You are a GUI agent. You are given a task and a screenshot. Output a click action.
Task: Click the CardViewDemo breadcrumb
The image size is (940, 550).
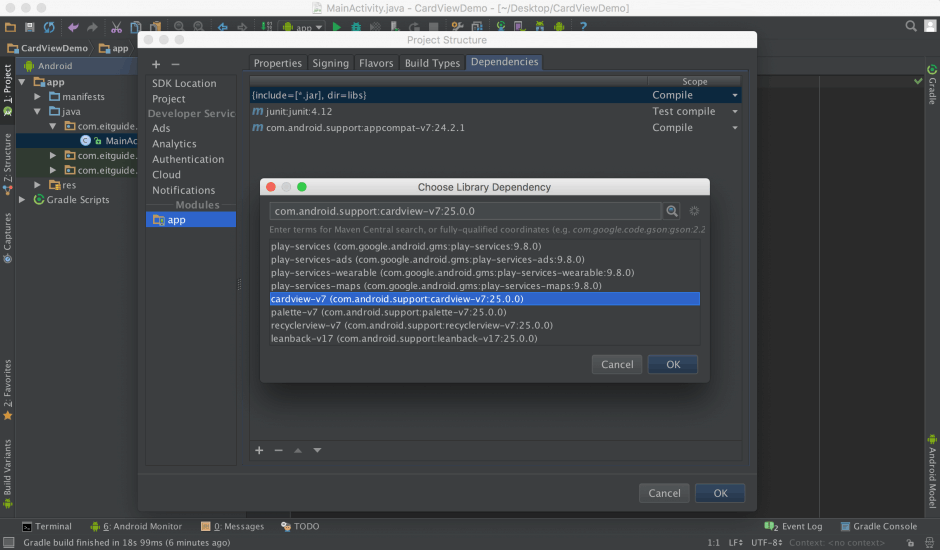click(48, 48)
